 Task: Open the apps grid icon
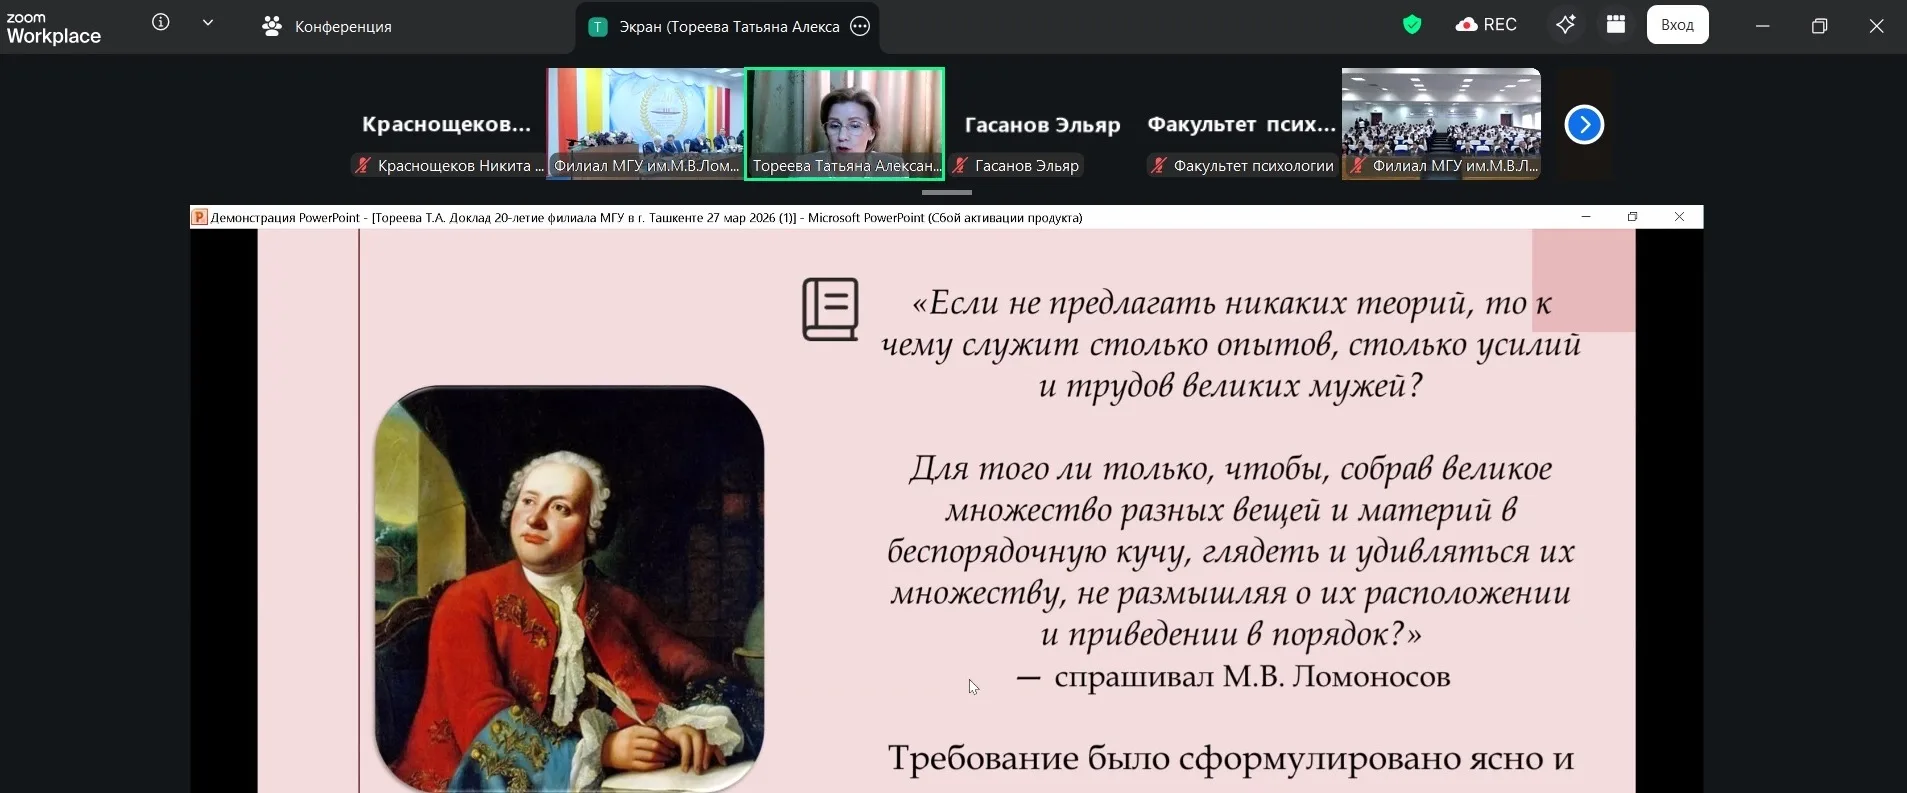1616,25
